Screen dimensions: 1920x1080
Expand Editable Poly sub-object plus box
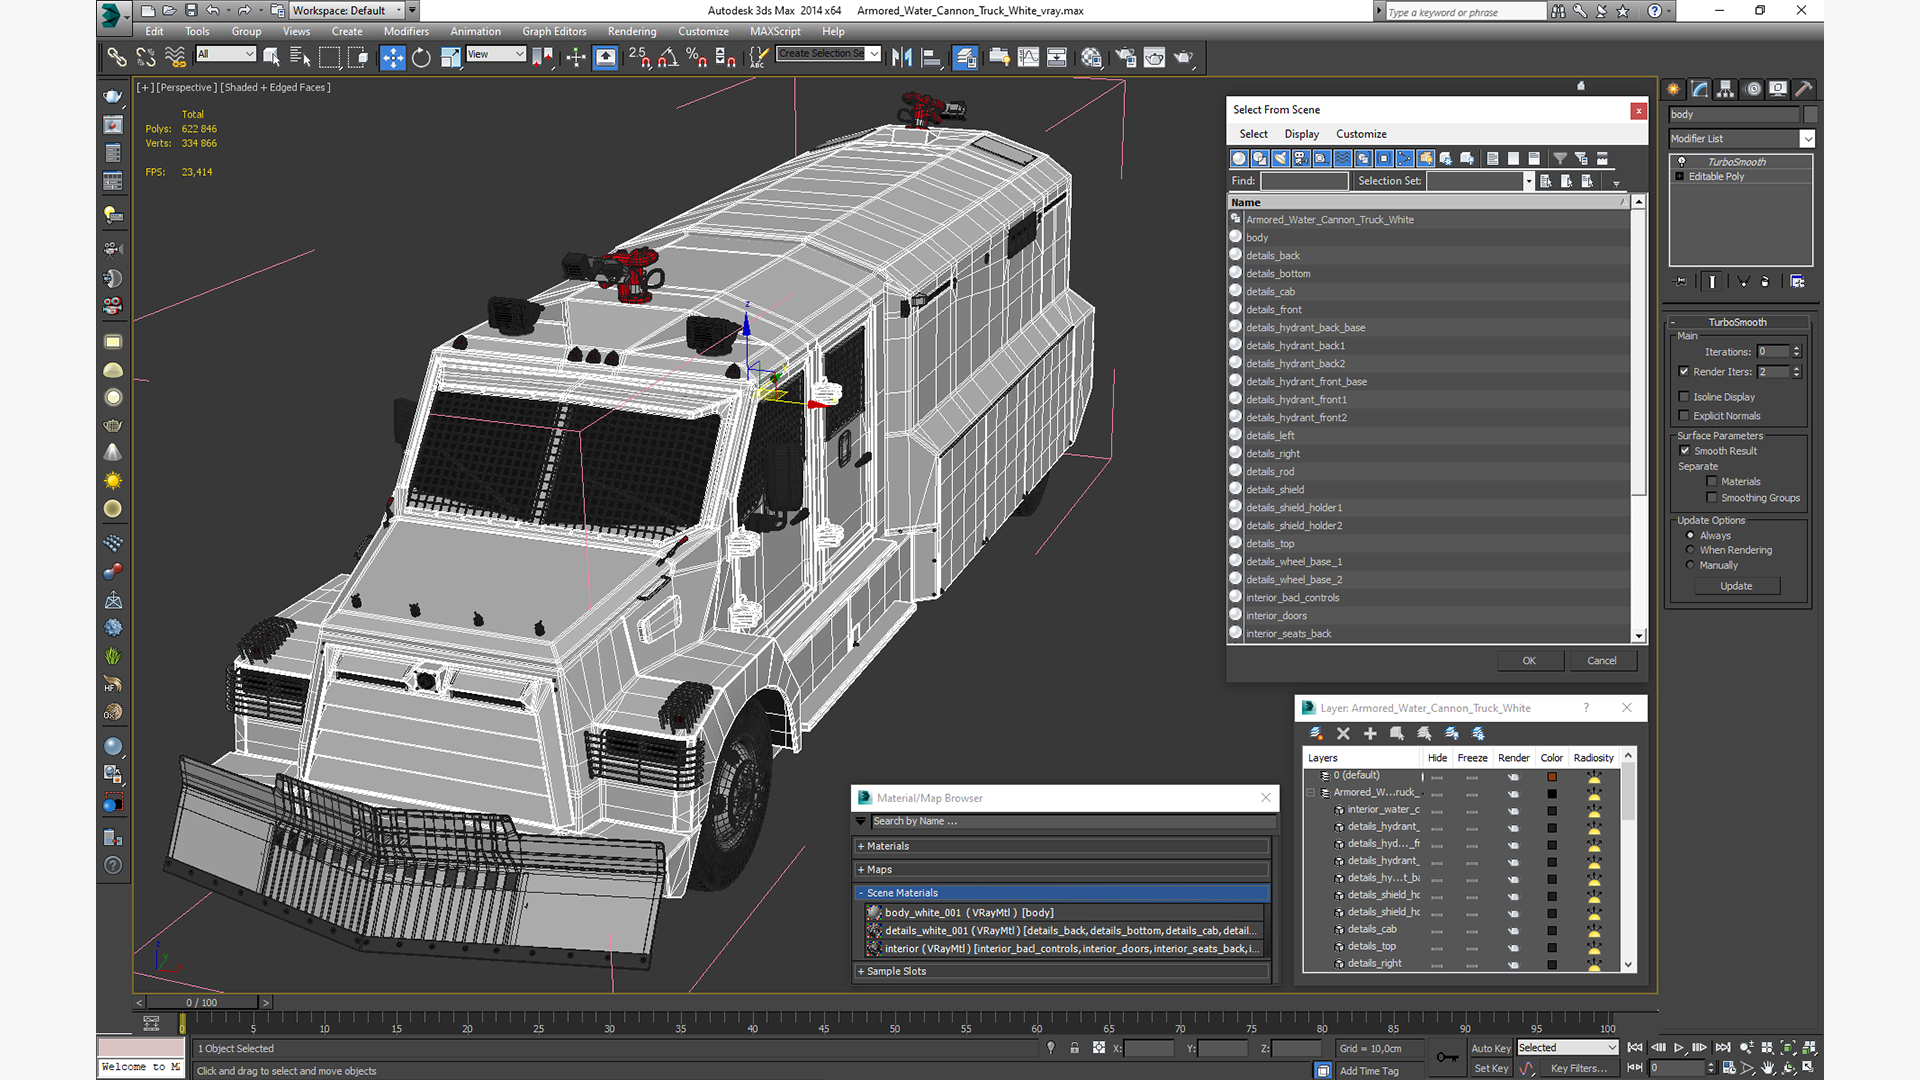1680,177
